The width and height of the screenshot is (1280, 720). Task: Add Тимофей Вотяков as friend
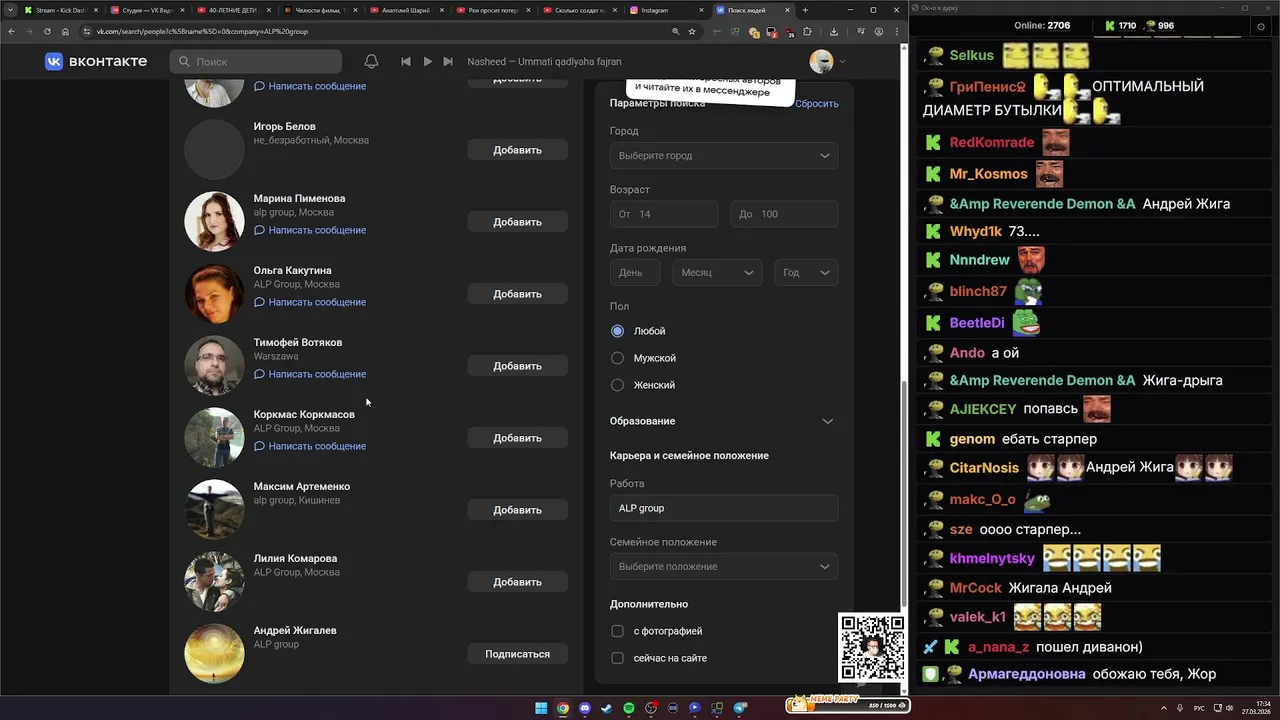[x=517, y=366]
